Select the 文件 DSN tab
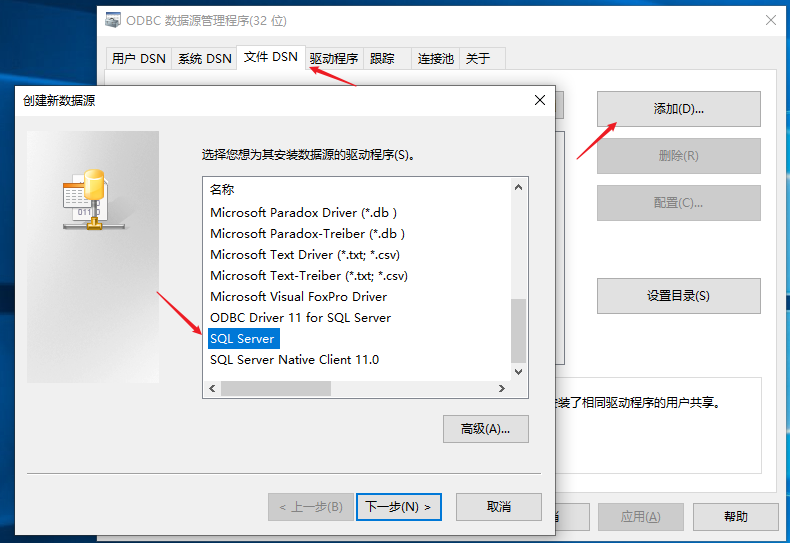The image size is (790, 543). (271, 57)
